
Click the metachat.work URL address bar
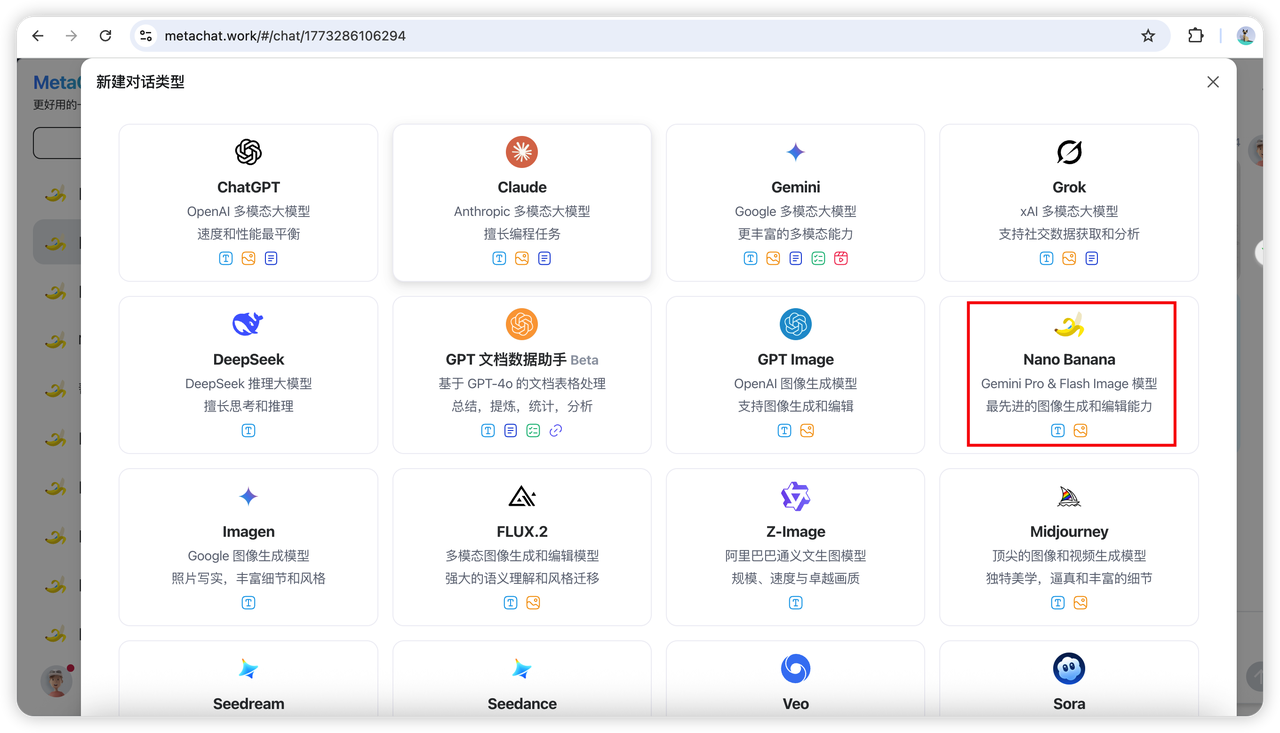650,36
